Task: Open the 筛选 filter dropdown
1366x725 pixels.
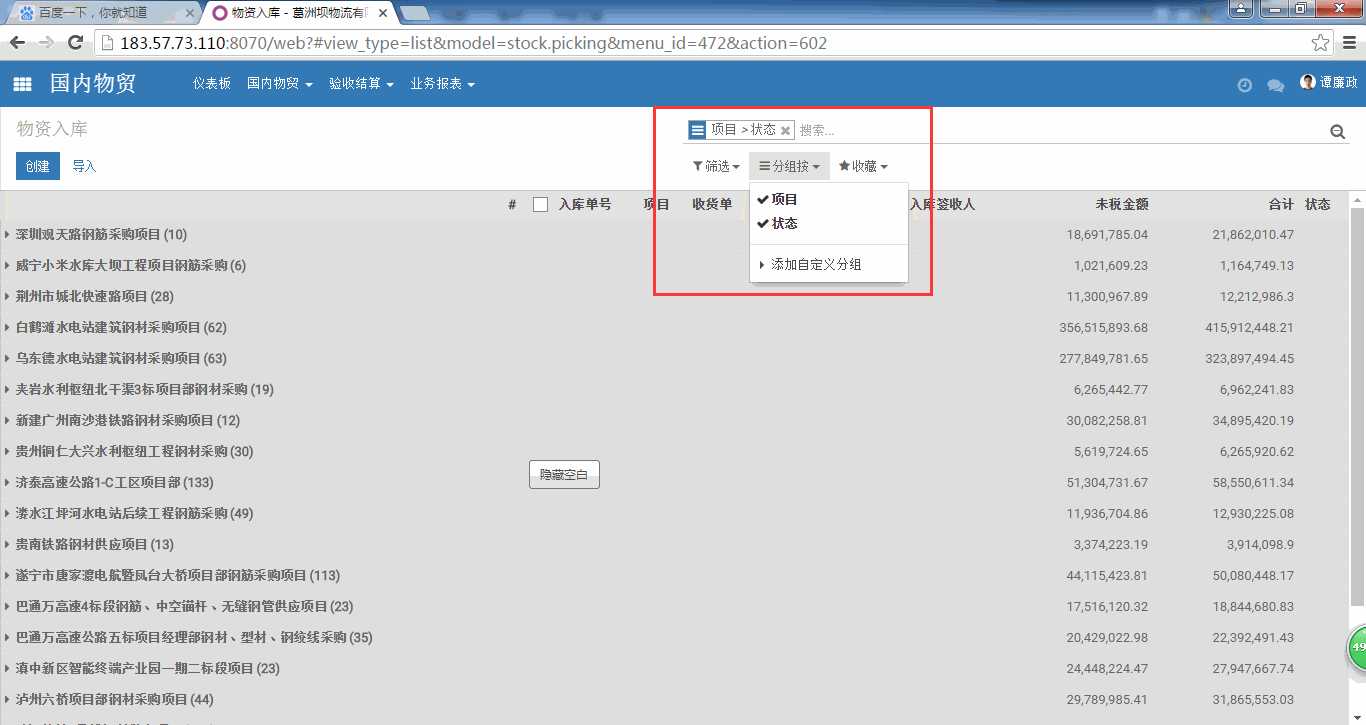Action: 716,167
